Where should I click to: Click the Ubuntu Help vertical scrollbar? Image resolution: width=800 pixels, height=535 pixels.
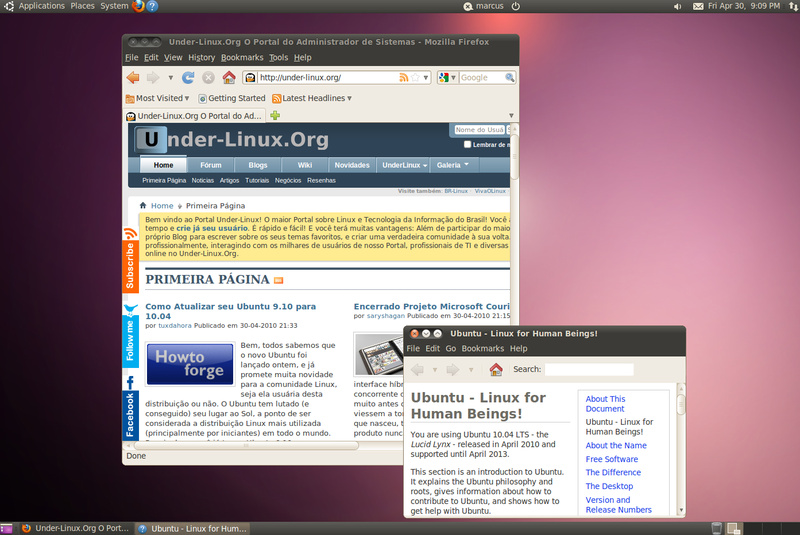(x=681, y=406)
